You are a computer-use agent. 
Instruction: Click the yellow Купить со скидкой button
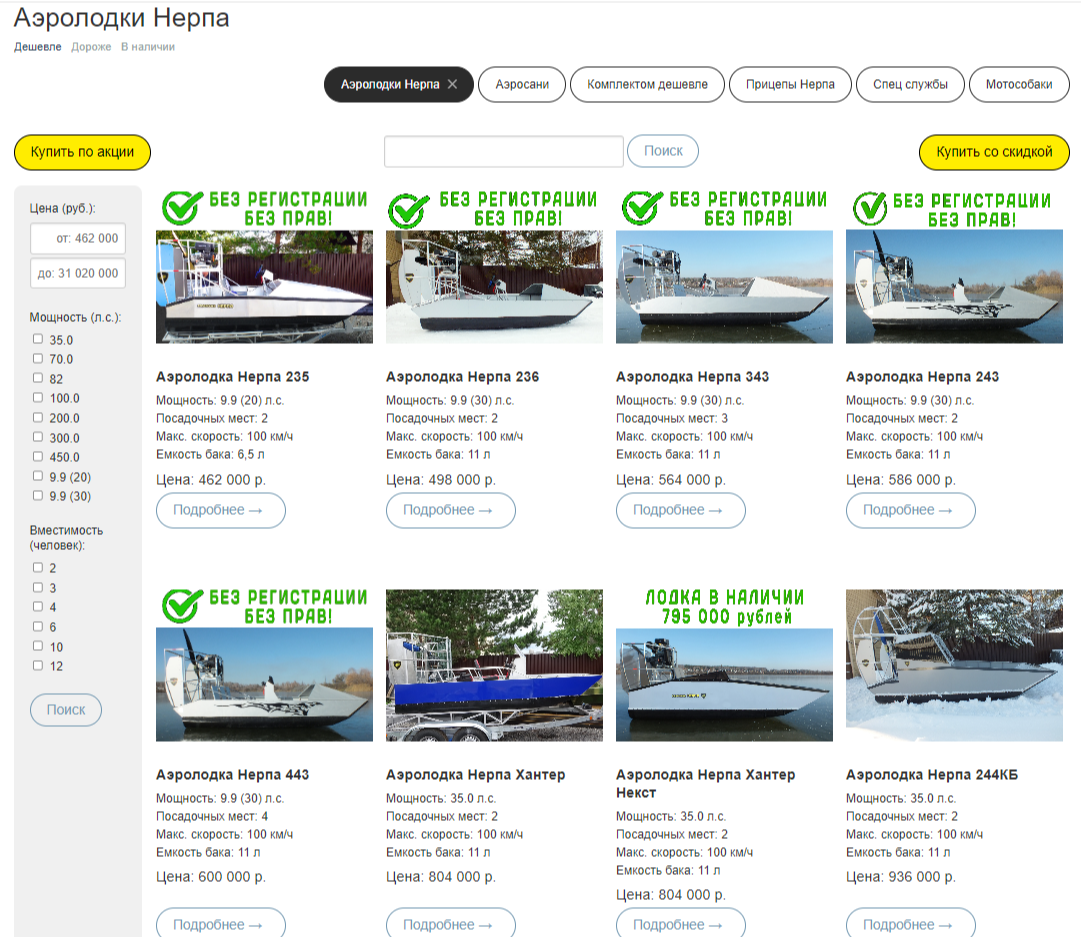coord(994,152)
